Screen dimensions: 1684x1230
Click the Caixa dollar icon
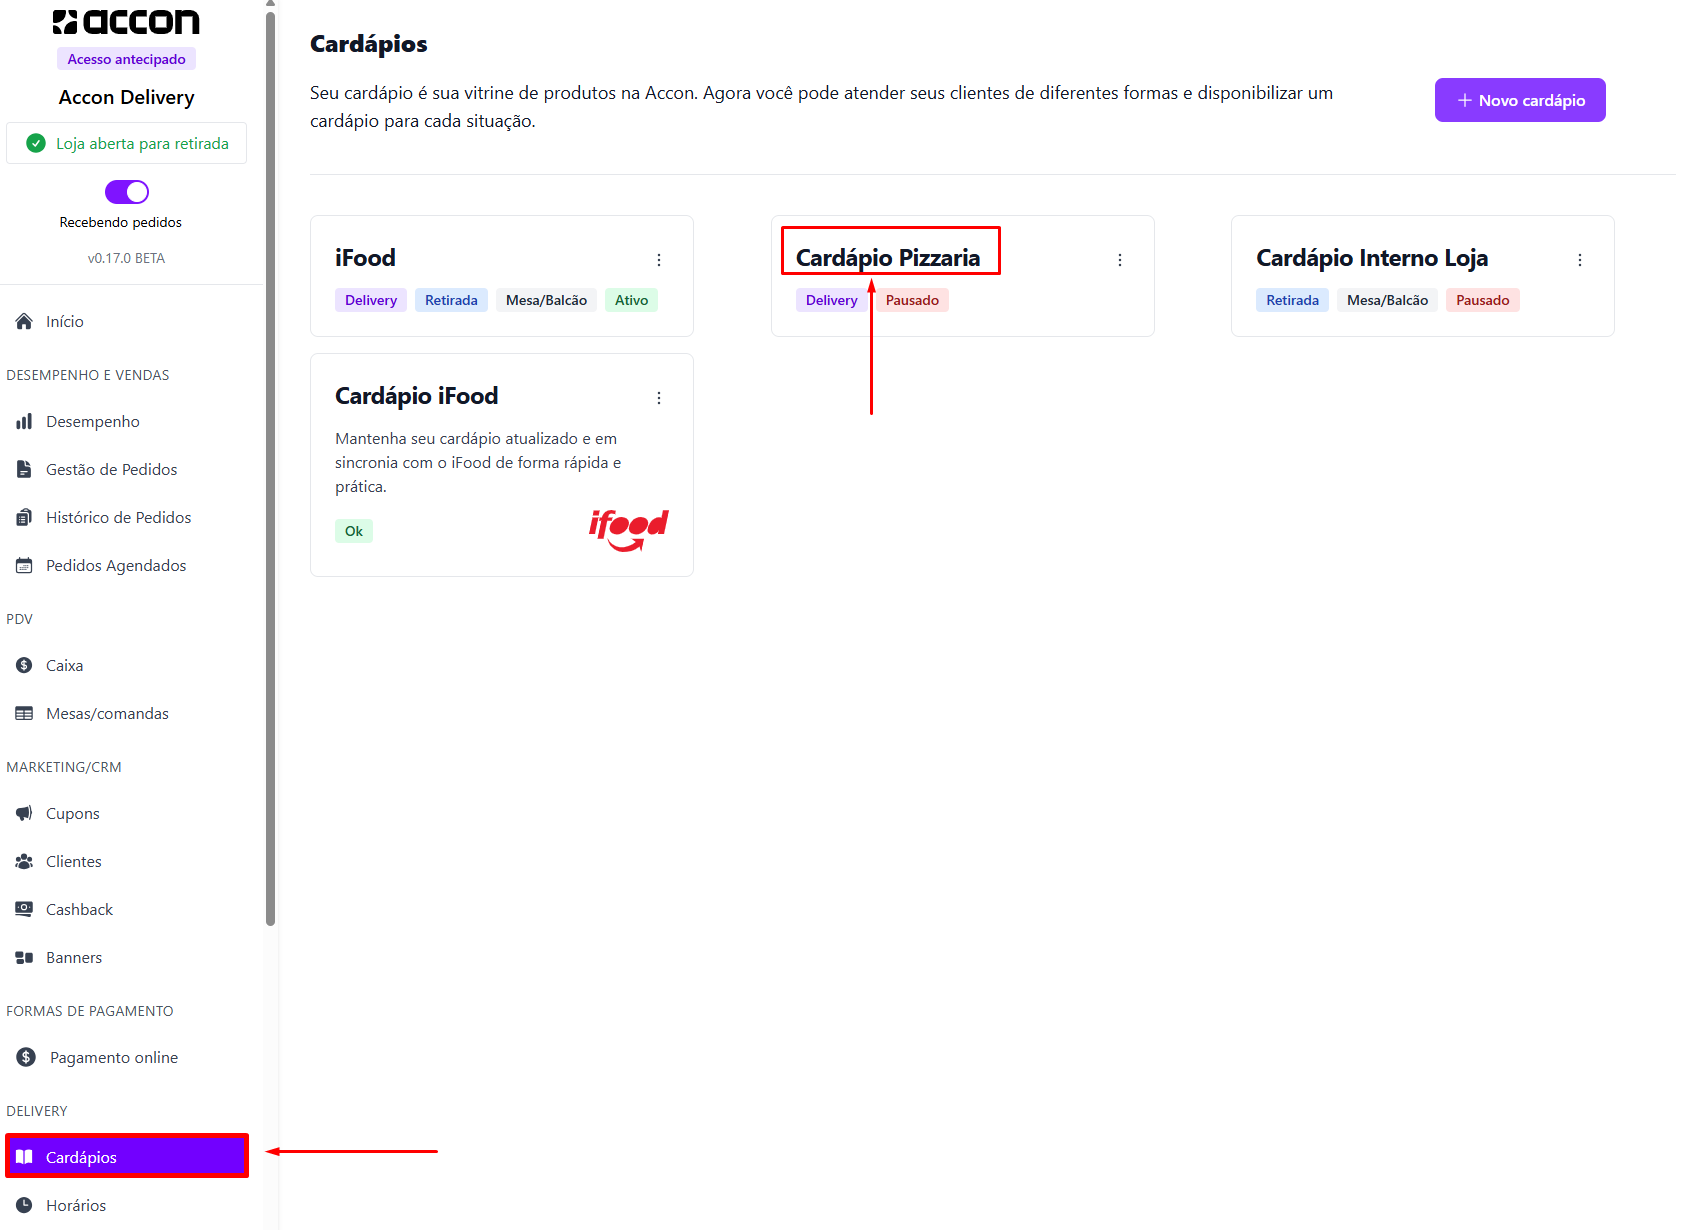coord(24,665)
